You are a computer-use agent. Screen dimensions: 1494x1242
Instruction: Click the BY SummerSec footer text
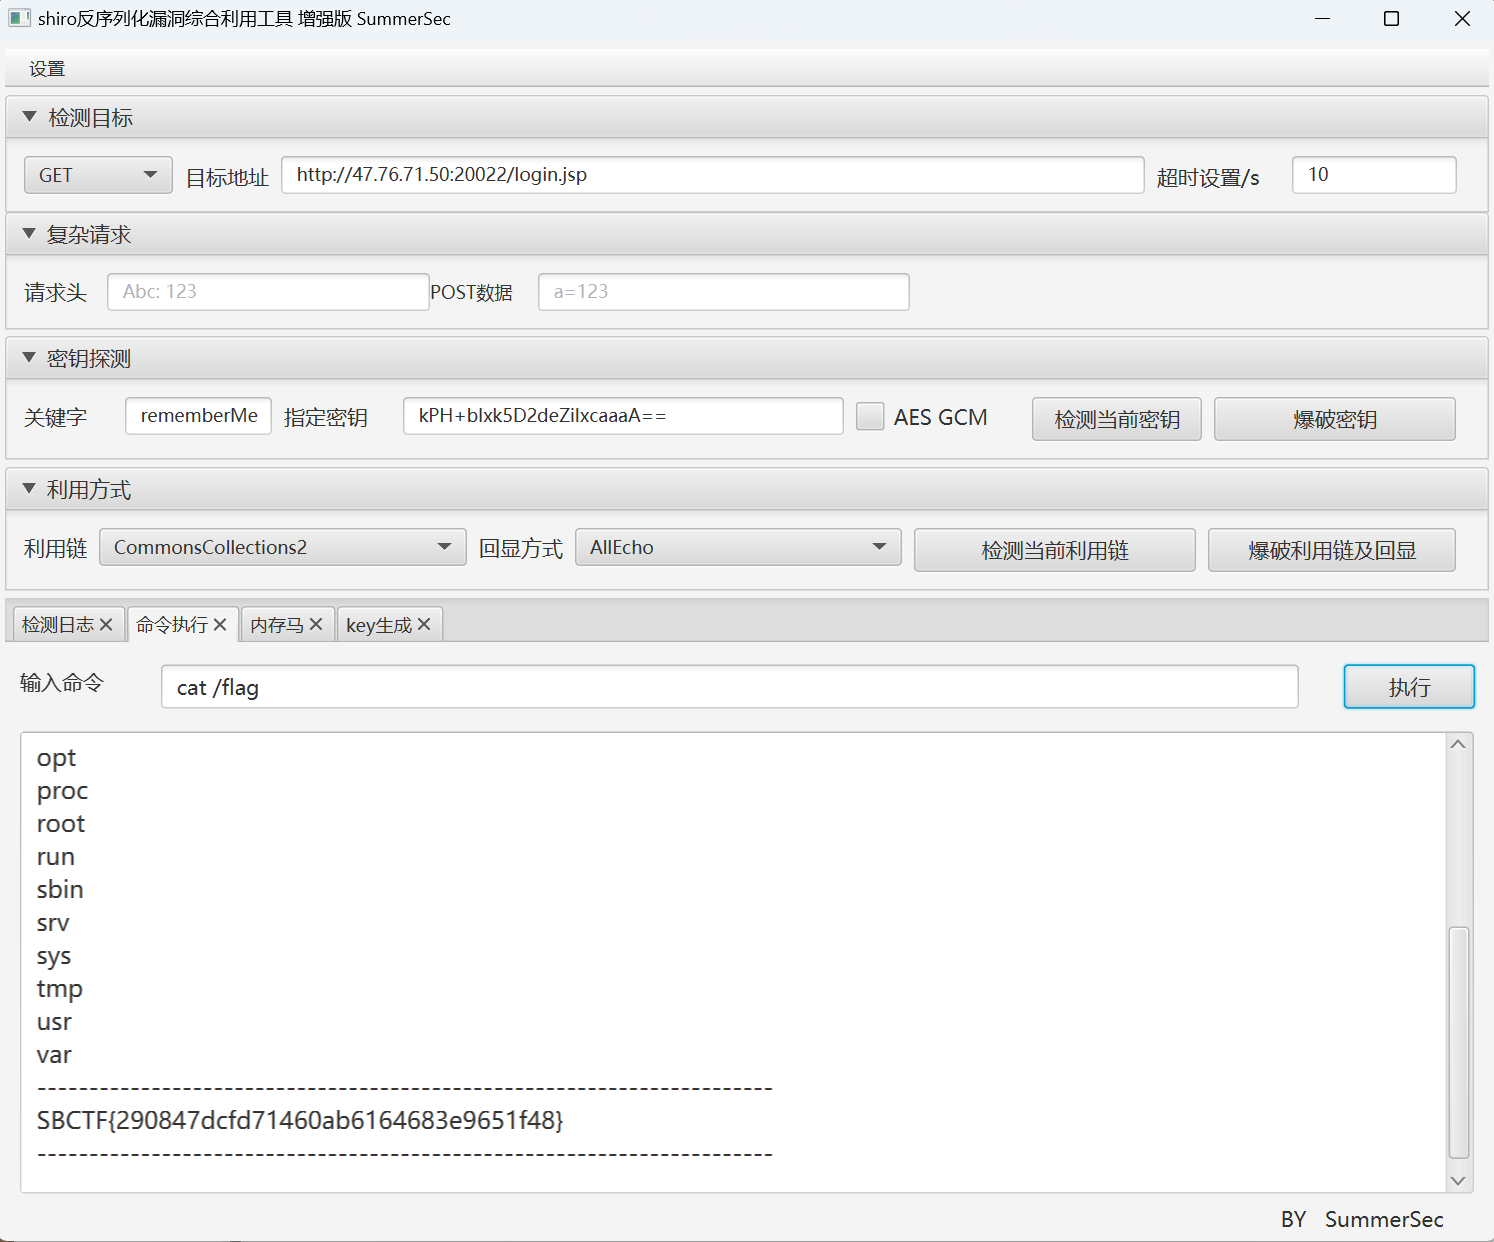pos(1362,1220)
